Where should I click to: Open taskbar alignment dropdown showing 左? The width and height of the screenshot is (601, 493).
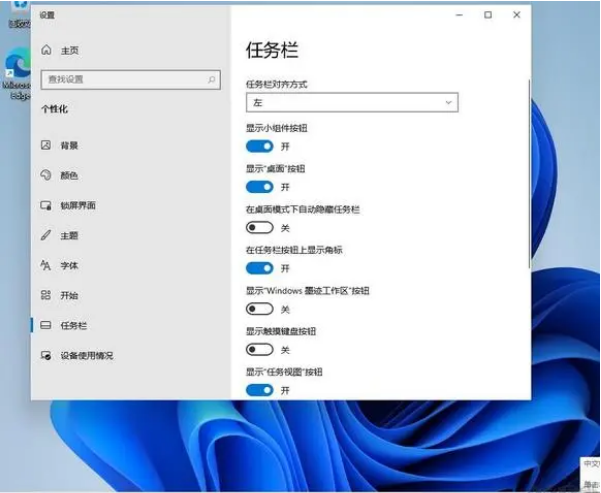click(x=352, y=102)
